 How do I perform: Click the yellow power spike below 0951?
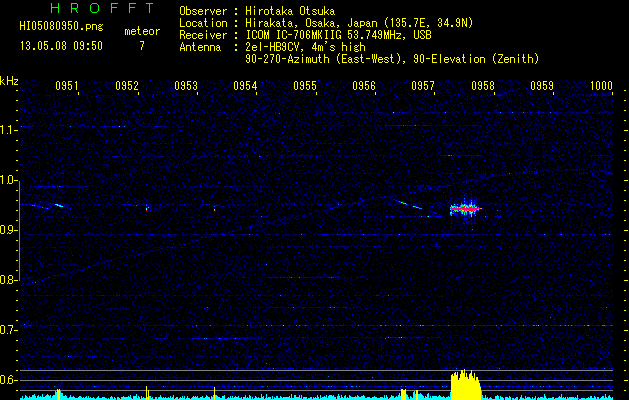pyautogui.click(x=58, y=394)
